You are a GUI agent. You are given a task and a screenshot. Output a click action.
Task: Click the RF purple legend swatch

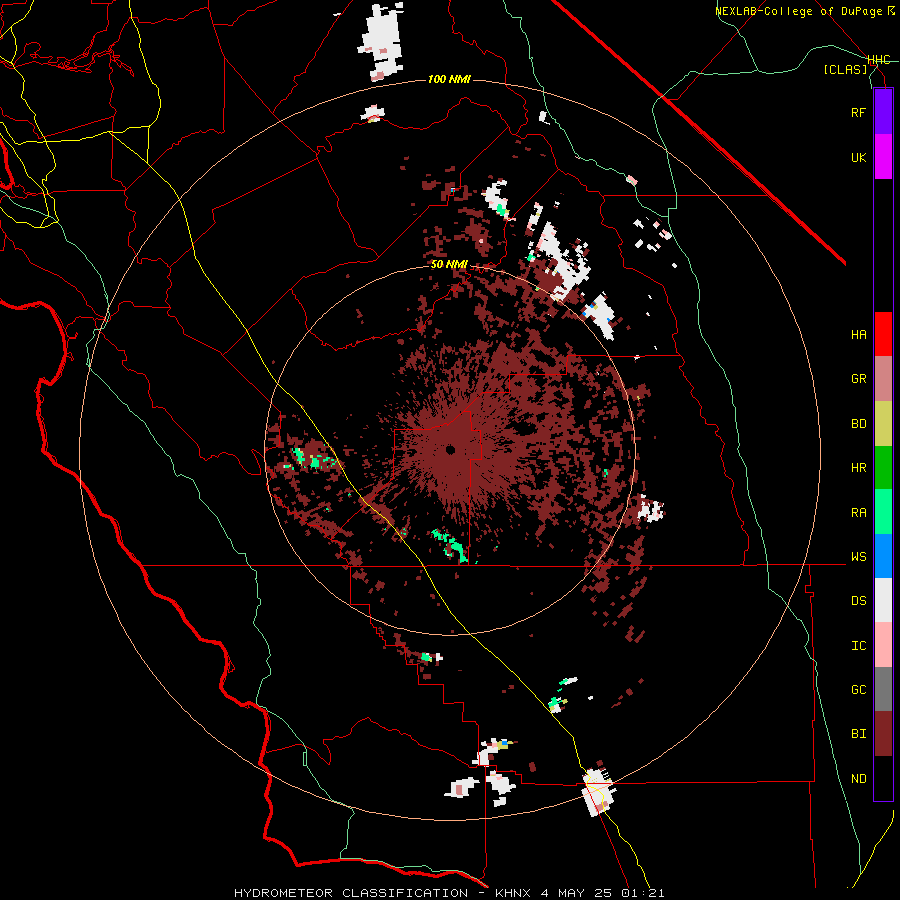pyautogui.click(x=883, y=112)
